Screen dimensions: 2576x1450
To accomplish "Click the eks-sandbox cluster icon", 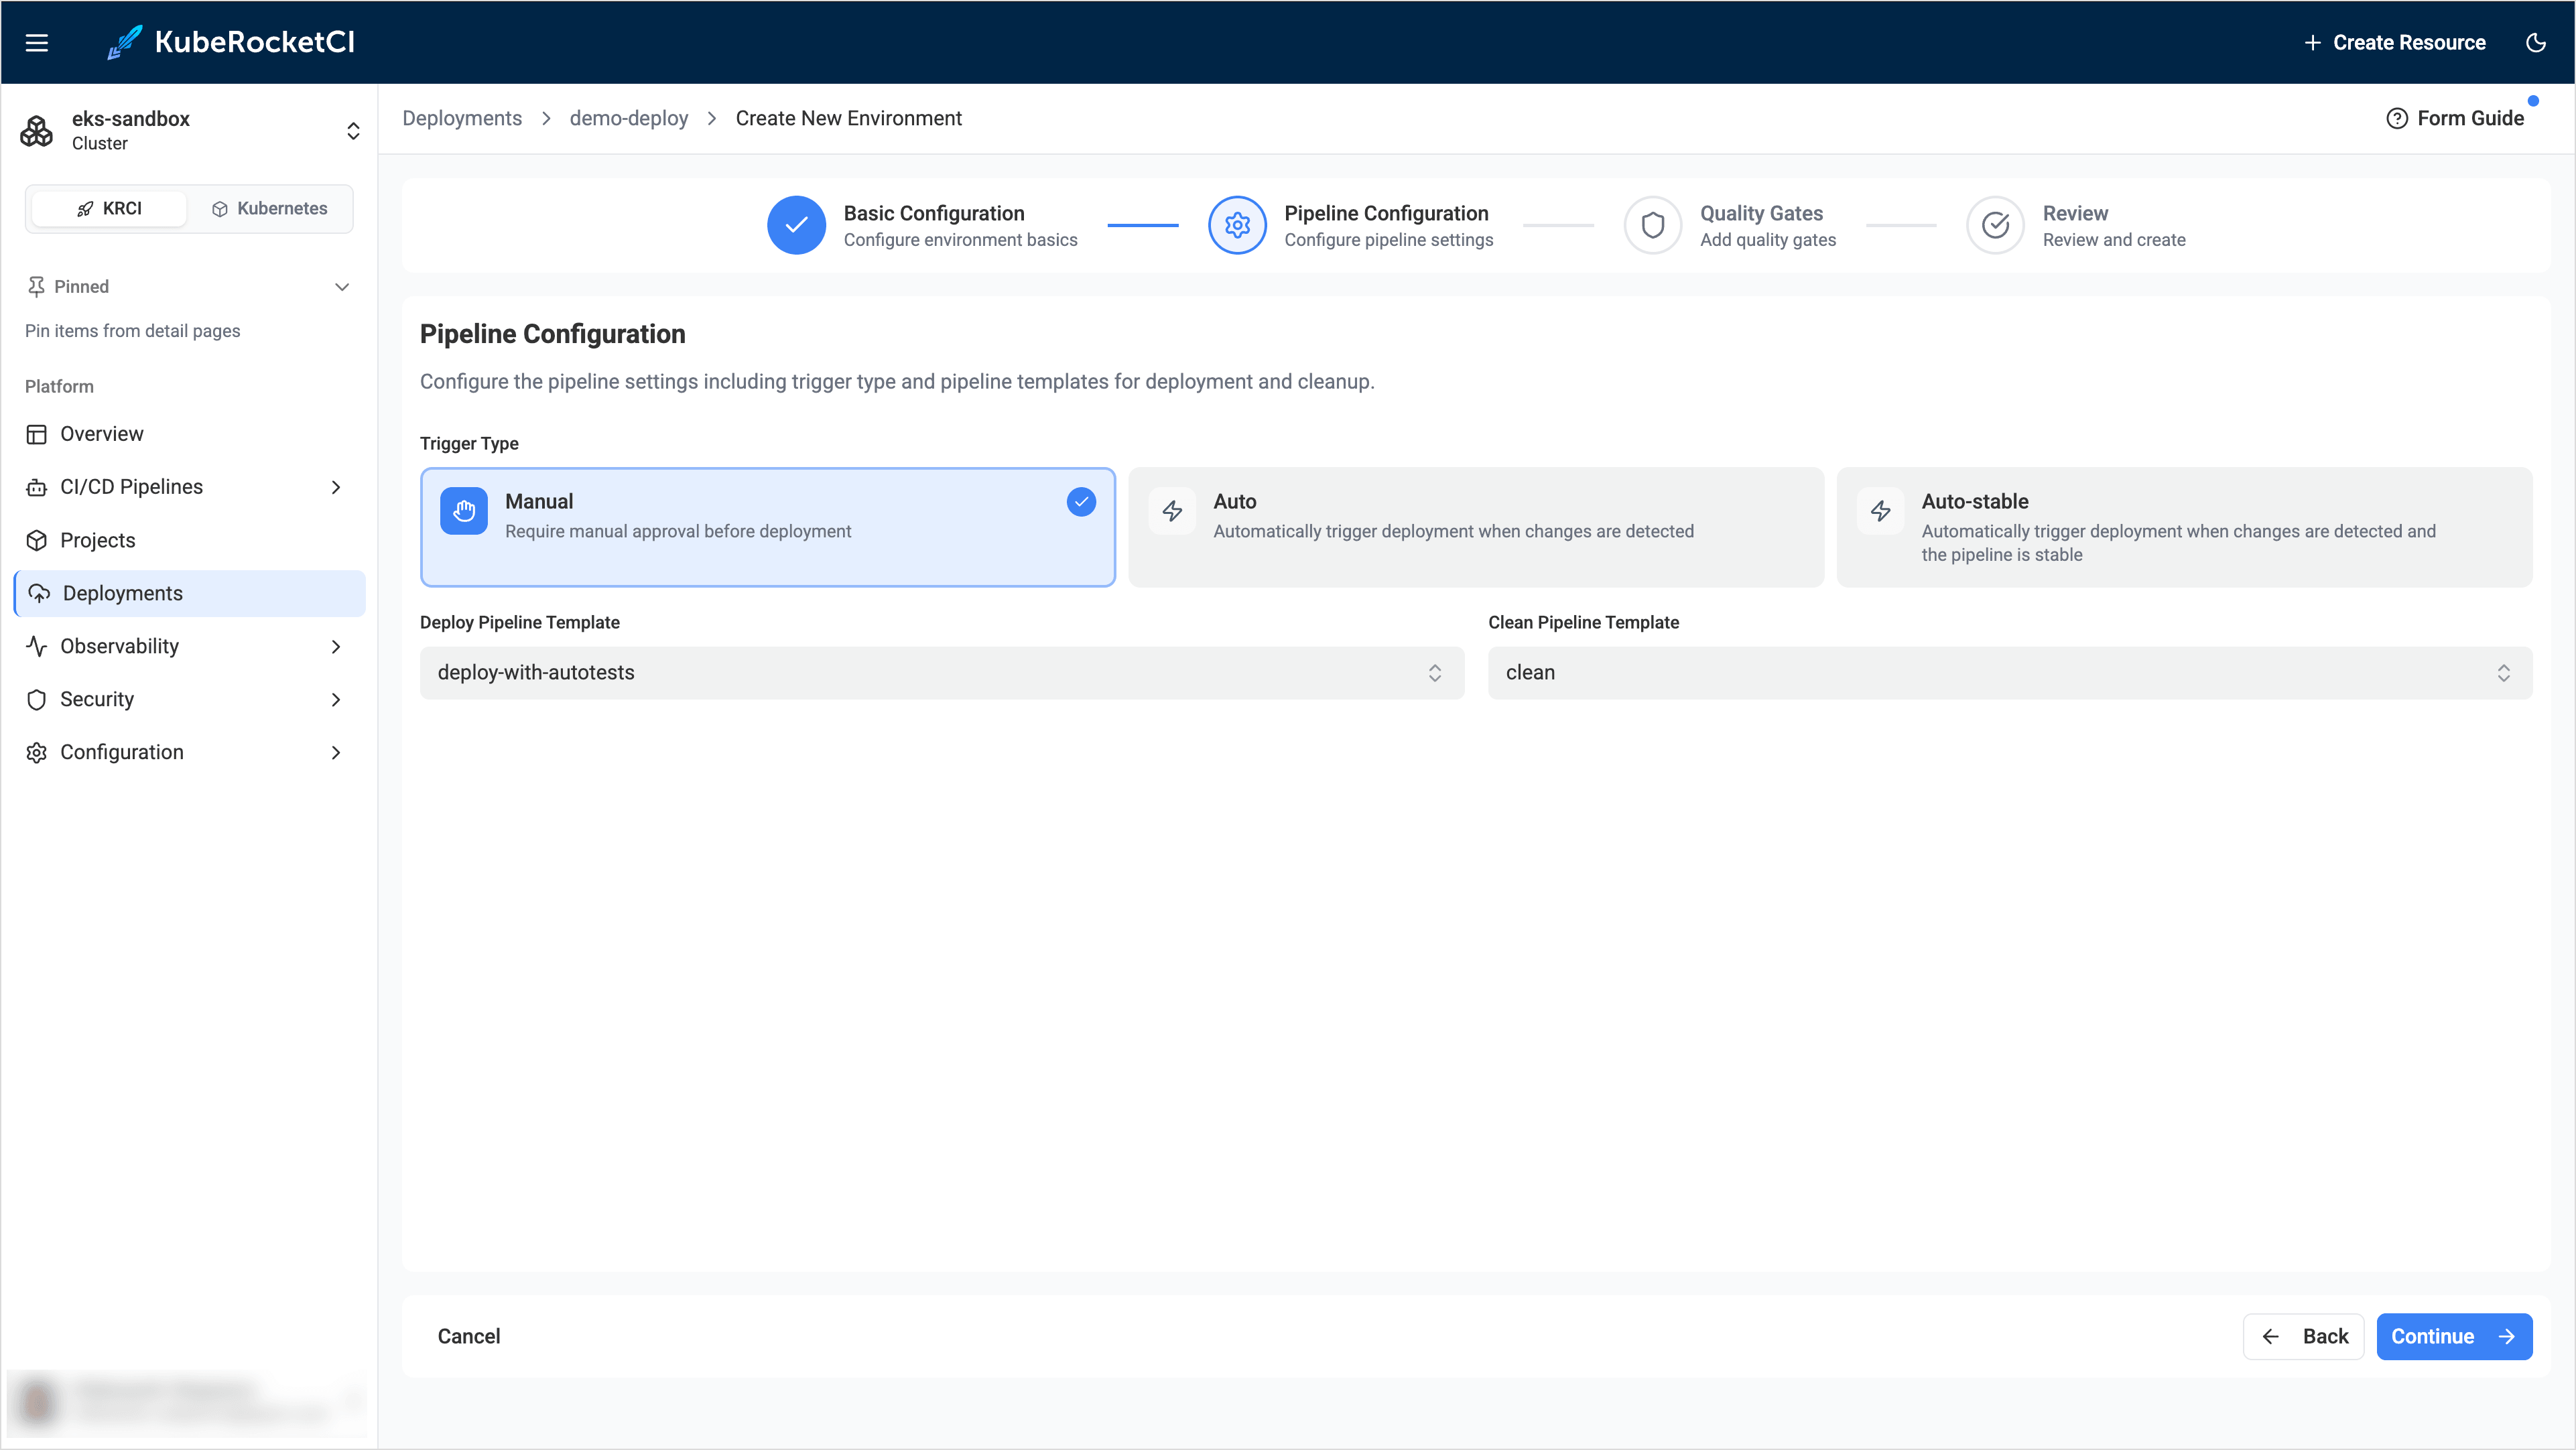I will 37,131.
